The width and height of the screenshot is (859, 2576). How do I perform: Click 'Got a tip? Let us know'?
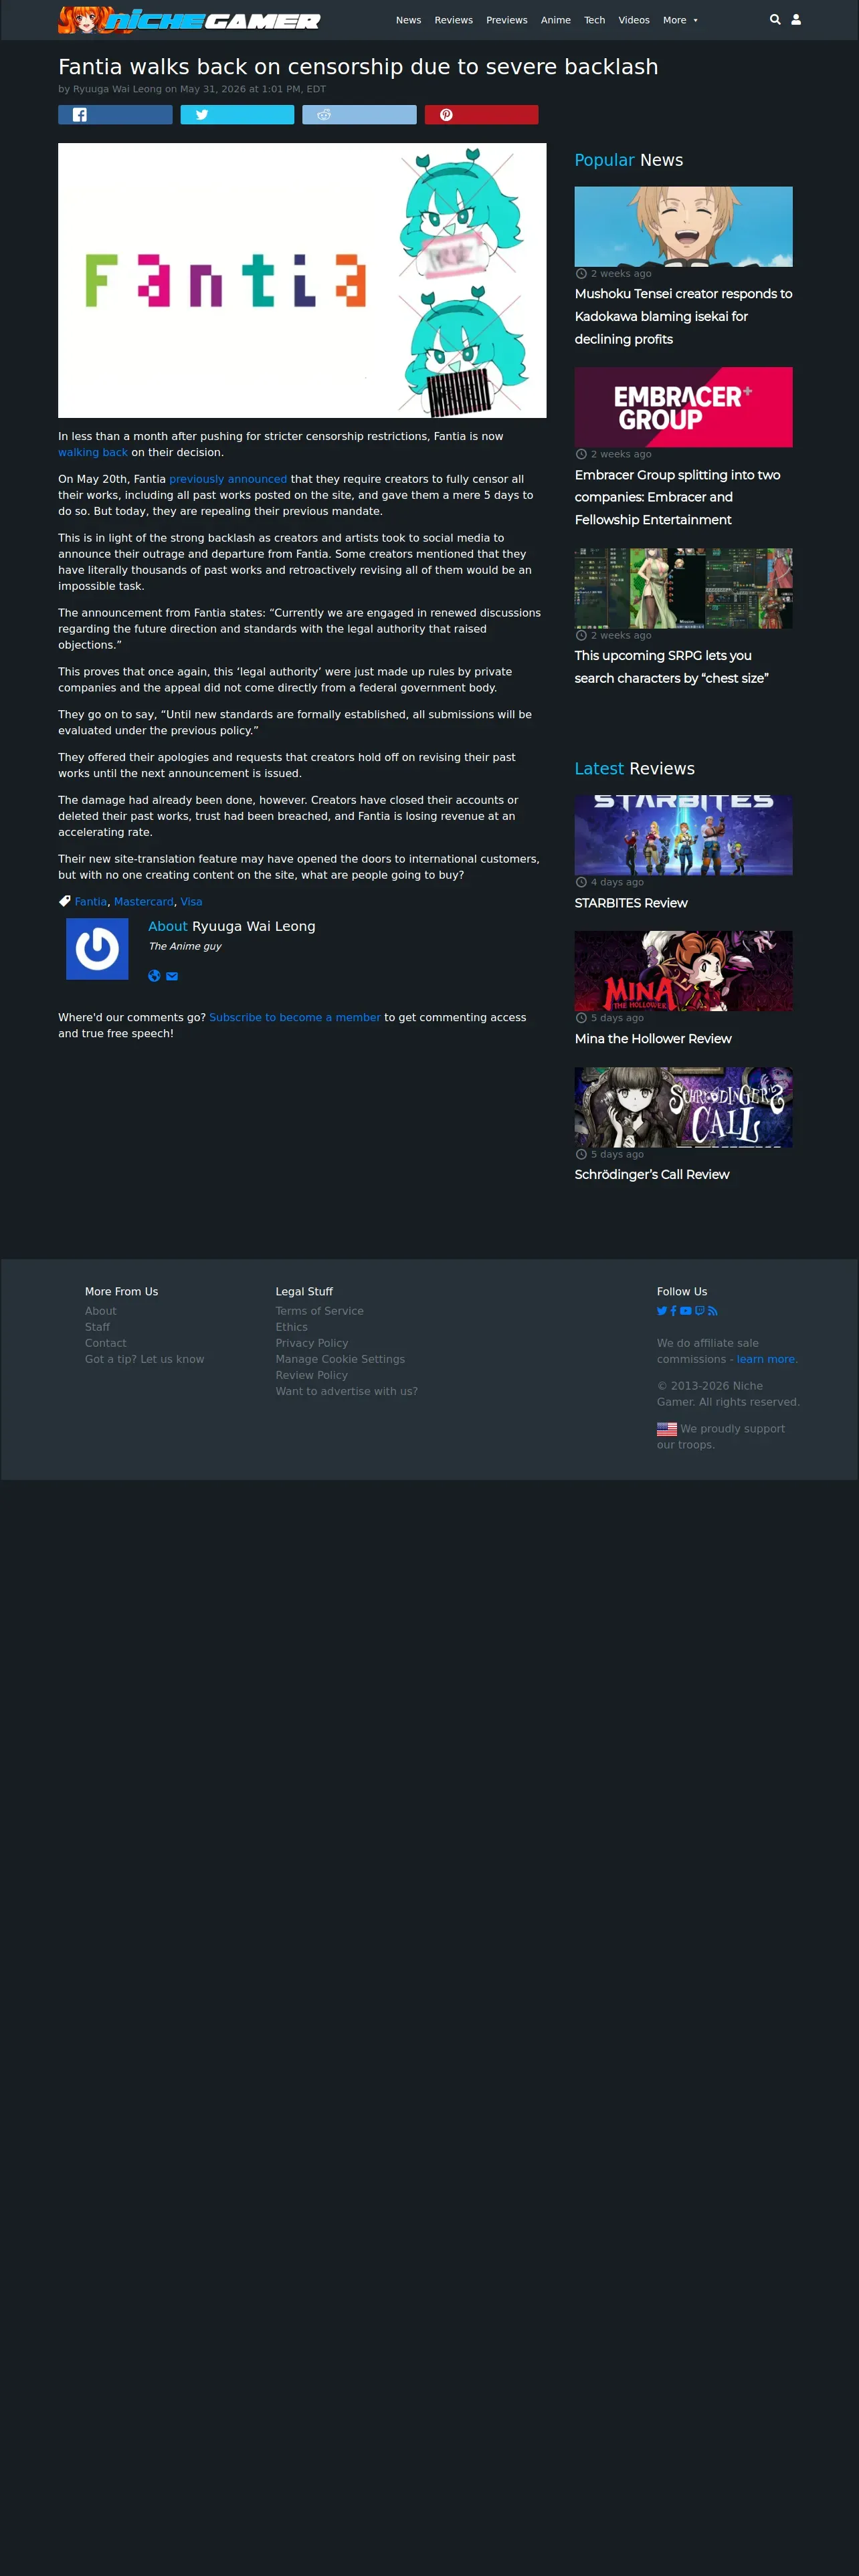coord(144,1359)
